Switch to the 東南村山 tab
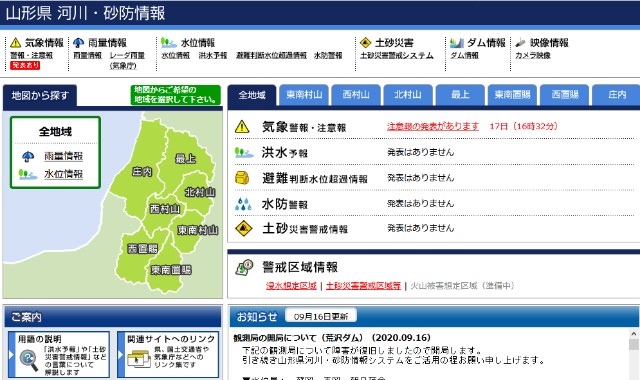This screenshot has width=640, height=380. [x=304, y=95]
